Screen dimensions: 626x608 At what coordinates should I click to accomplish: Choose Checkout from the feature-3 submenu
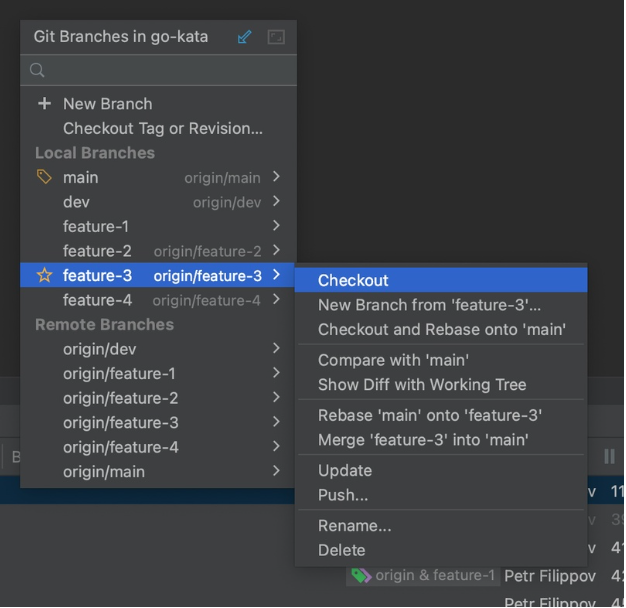coord(353,280)
